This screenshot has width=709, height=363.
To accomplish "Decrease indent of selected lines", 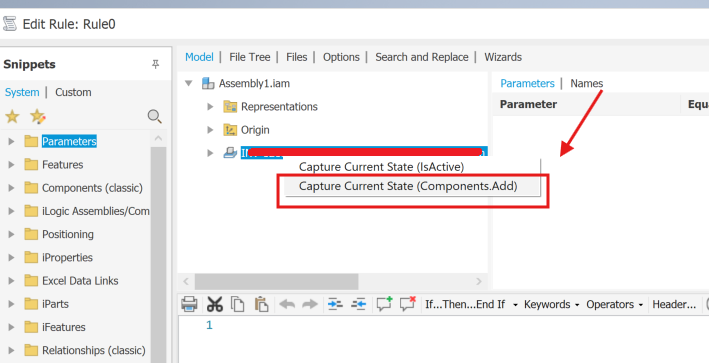I will pyautogui.click(x=359, y=304).
